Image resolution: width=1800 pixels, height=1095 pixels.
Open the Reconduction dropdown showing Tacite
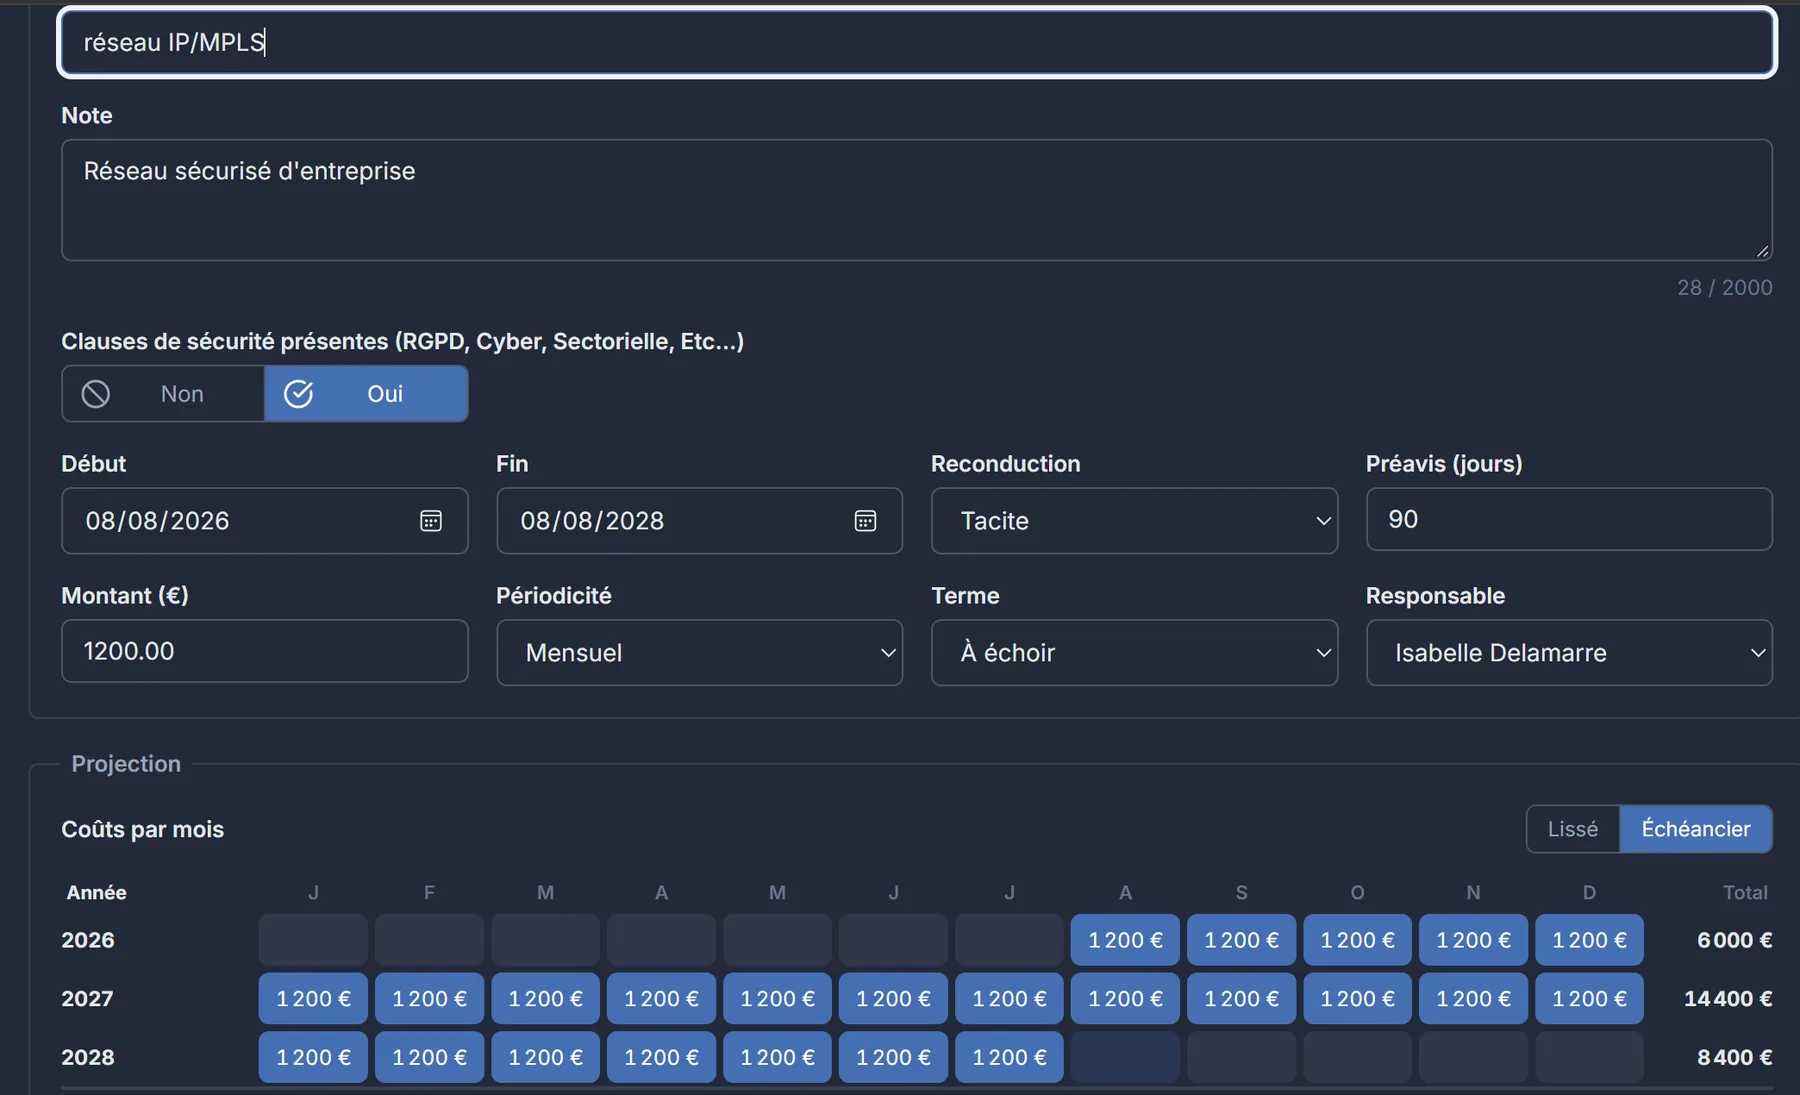(1134, 521)
